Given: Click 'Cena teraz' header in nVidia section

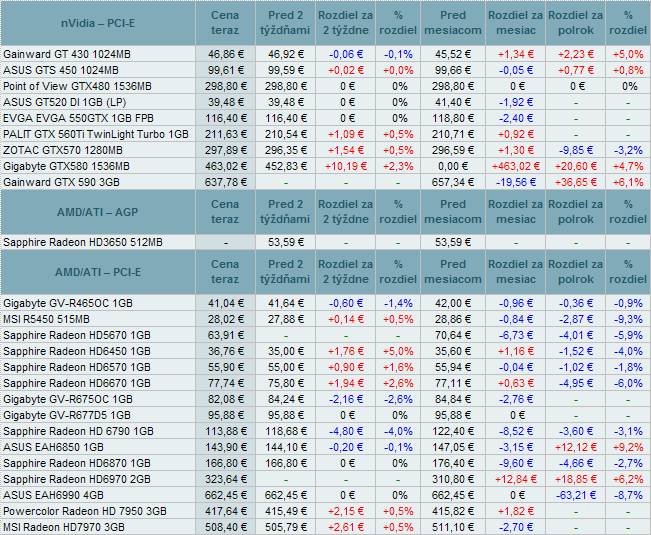Looking at the screenshot, I should 225,23.
